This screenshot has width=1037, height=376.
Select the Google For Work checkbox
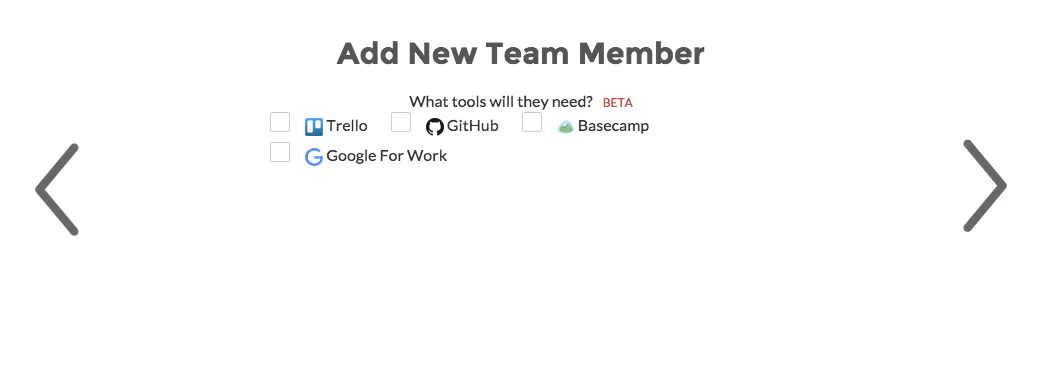(280, 152)
